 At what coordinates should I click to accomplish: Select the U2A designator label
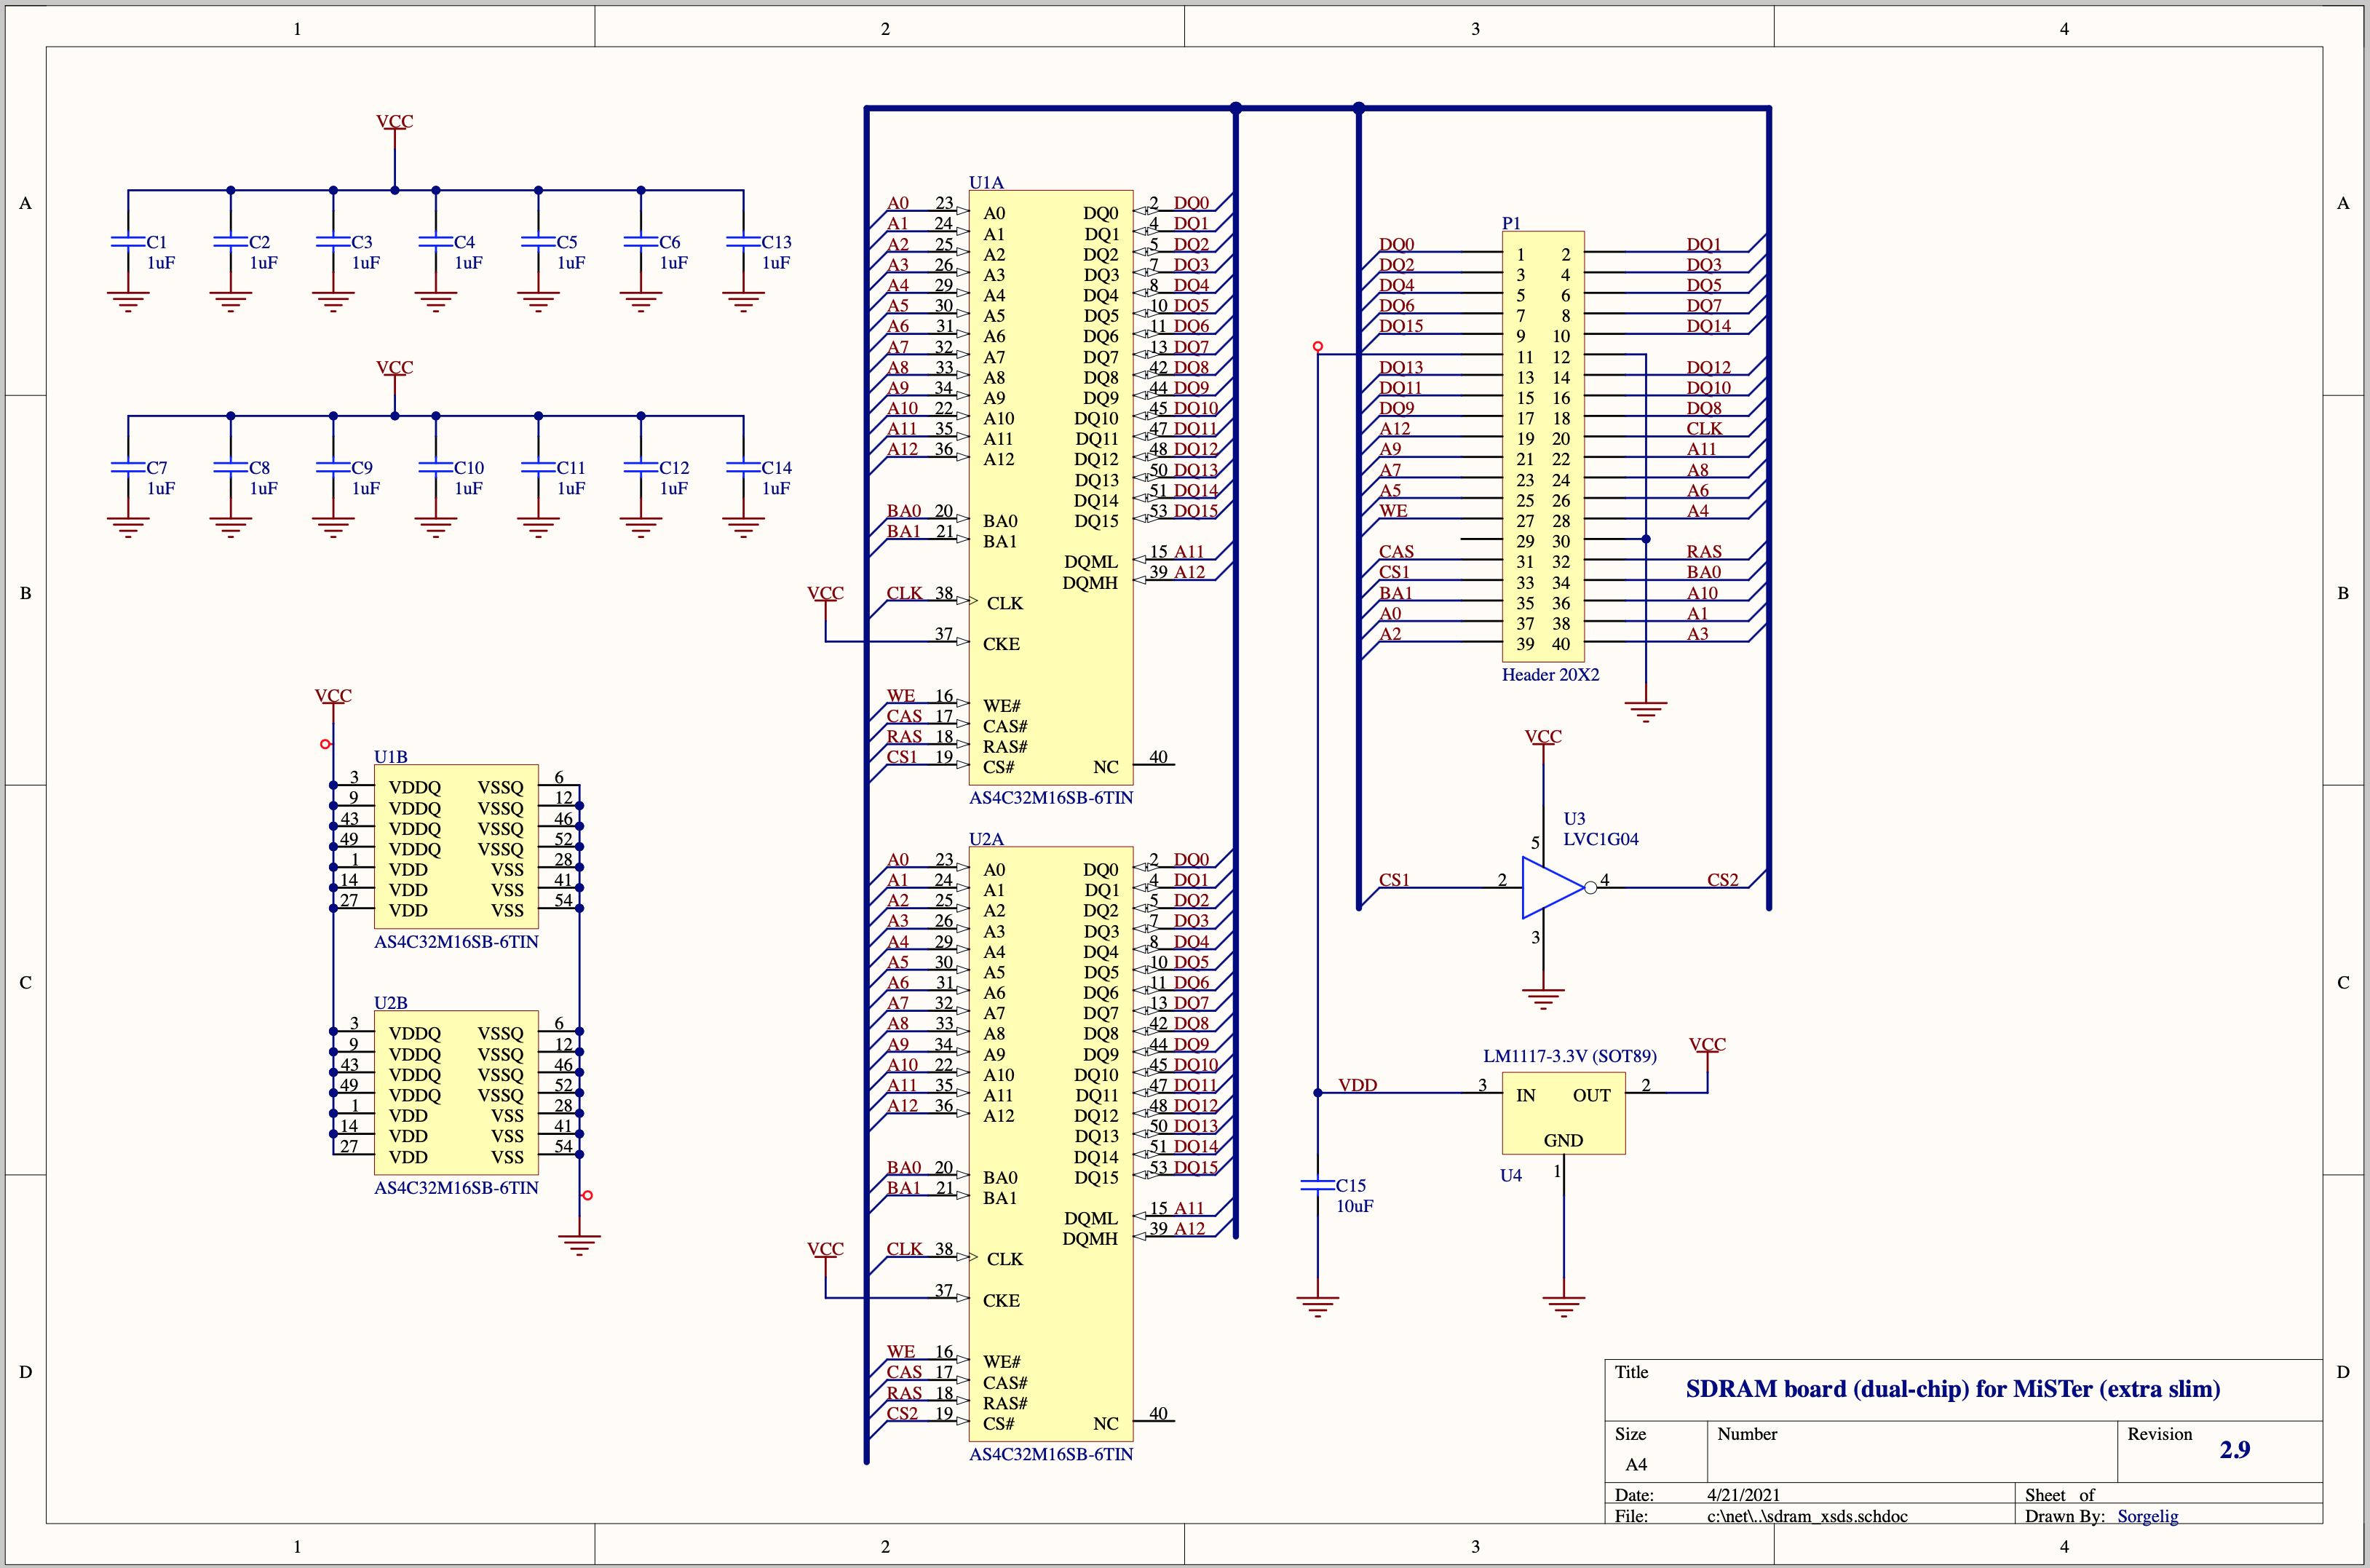[x=986, y=839]
